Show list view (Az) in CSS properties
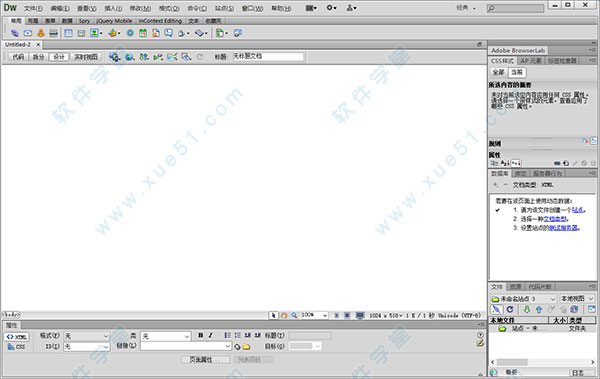This screenshot has width=600, height=379. pyautogui.click(x=505, y=163)
